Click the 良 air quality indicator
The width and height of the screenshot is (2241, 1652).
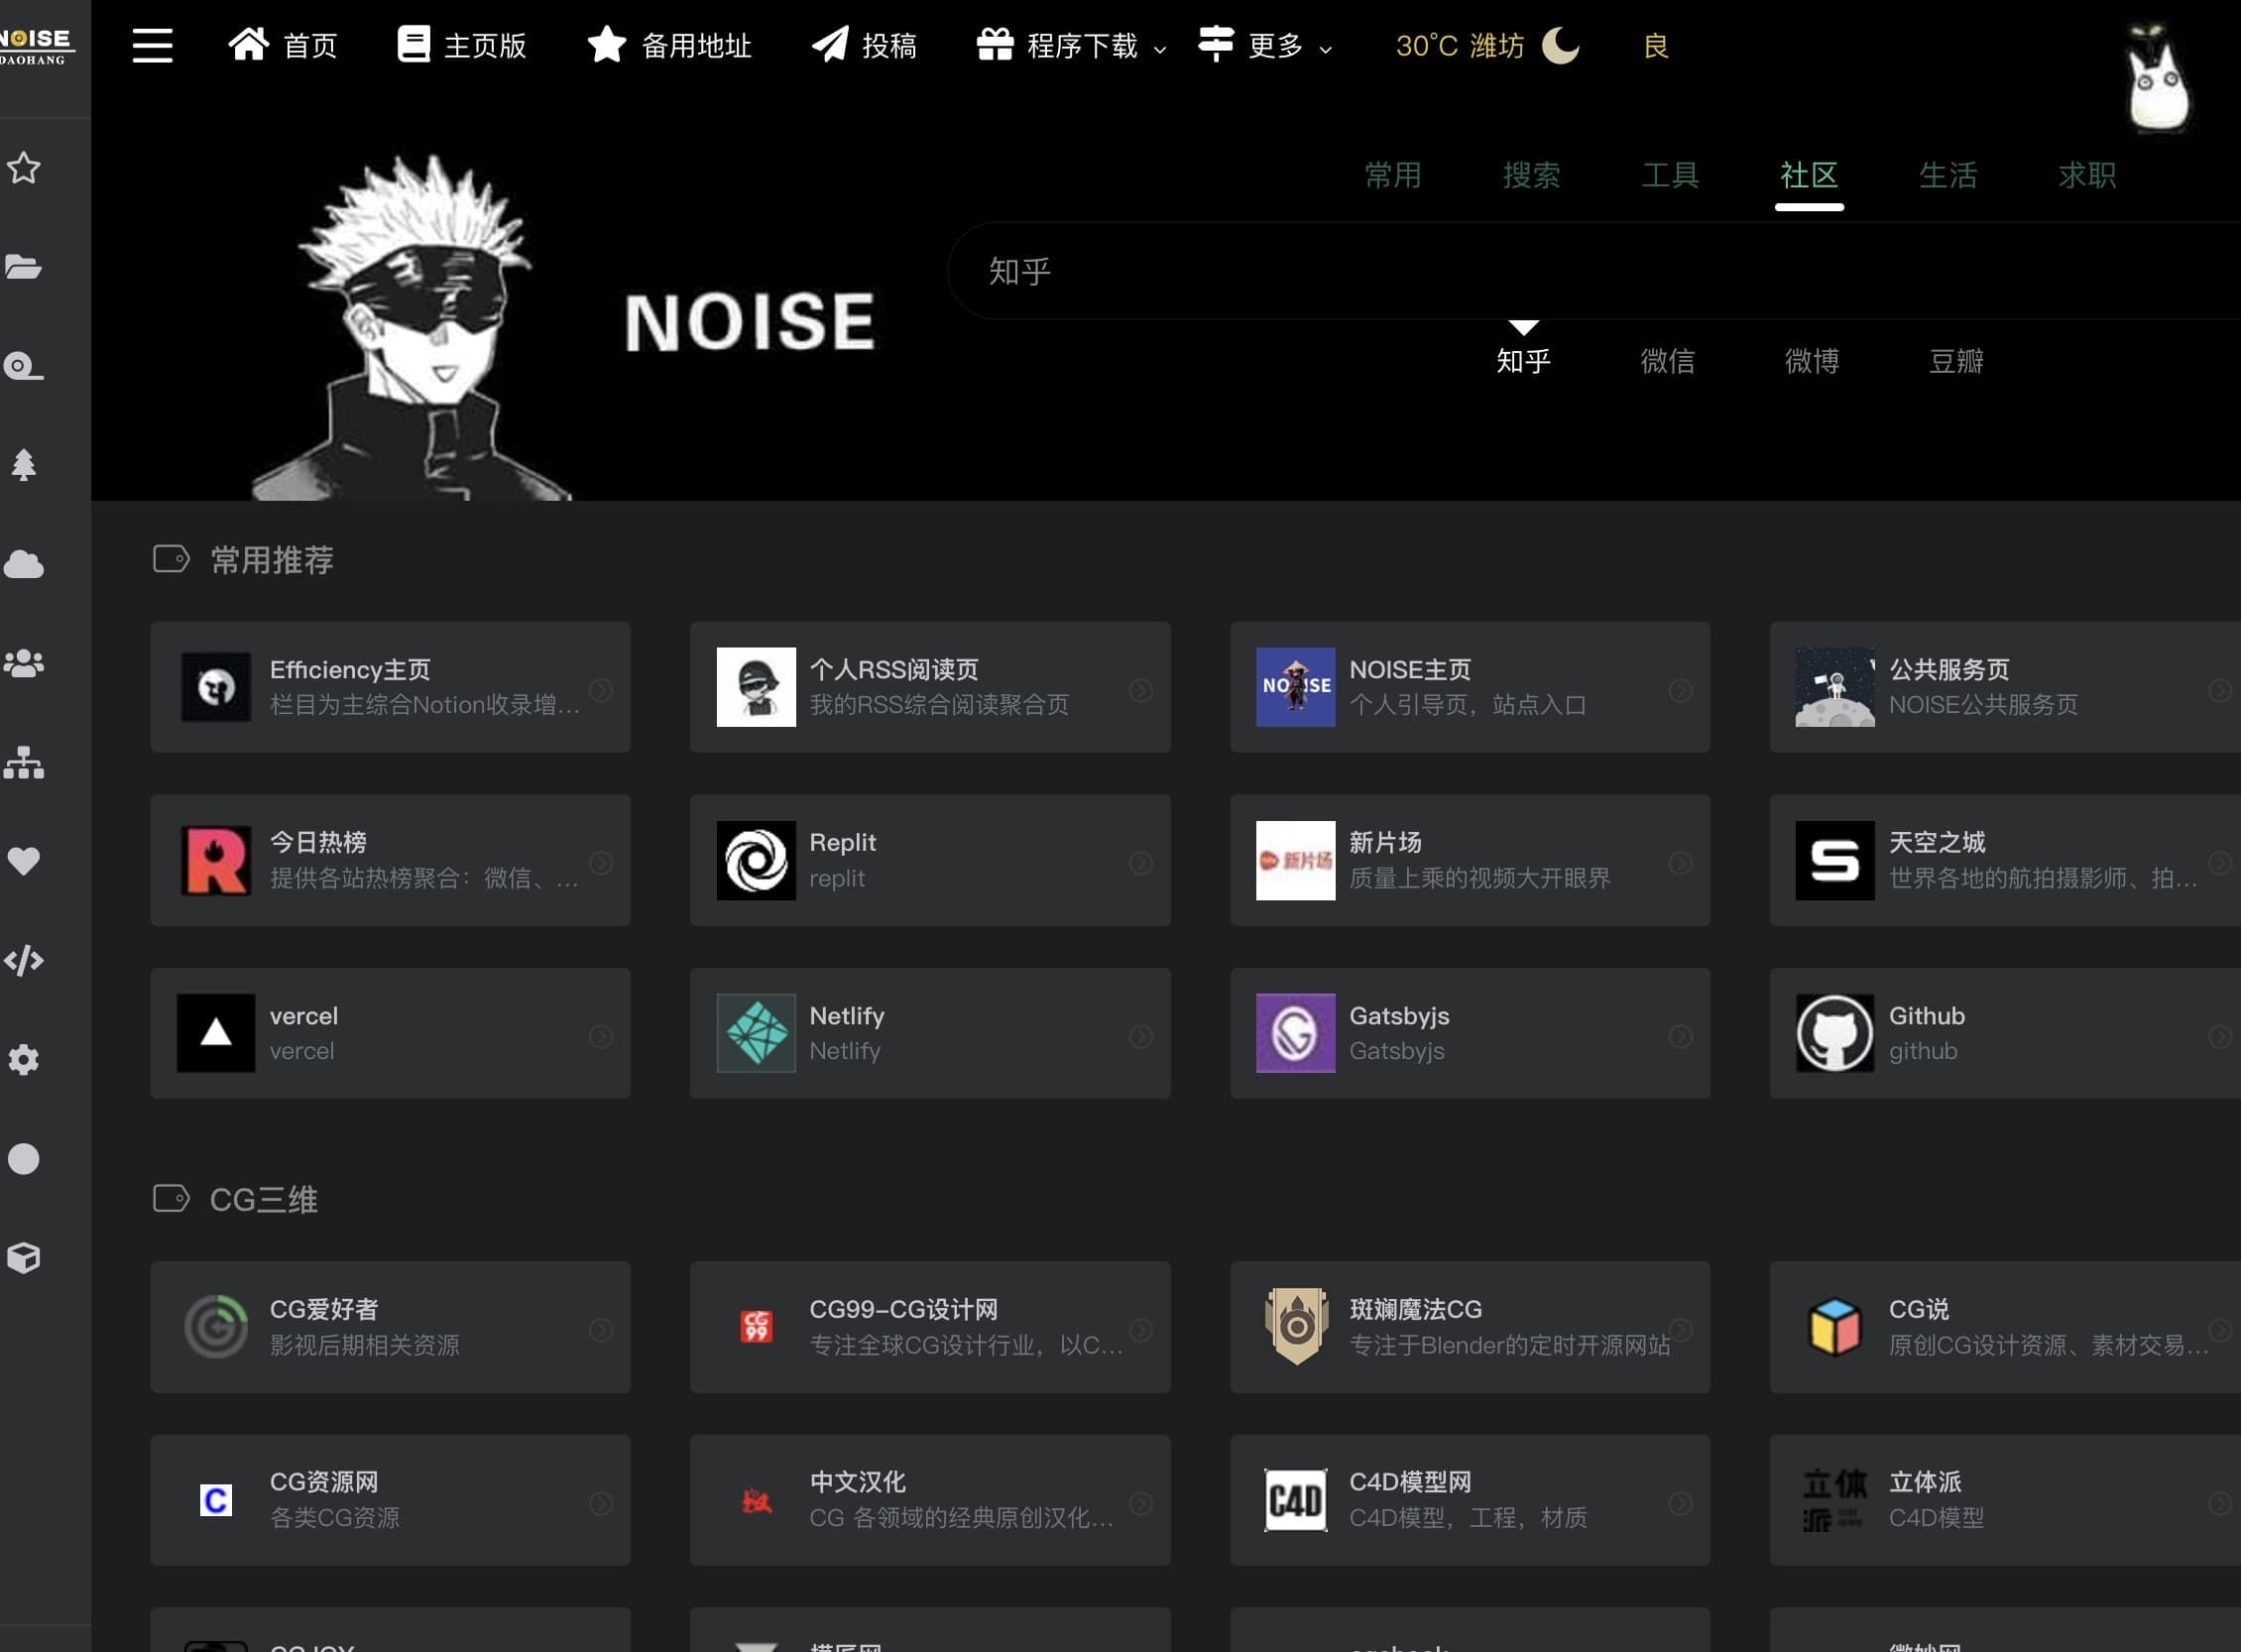coord(1655,46)
